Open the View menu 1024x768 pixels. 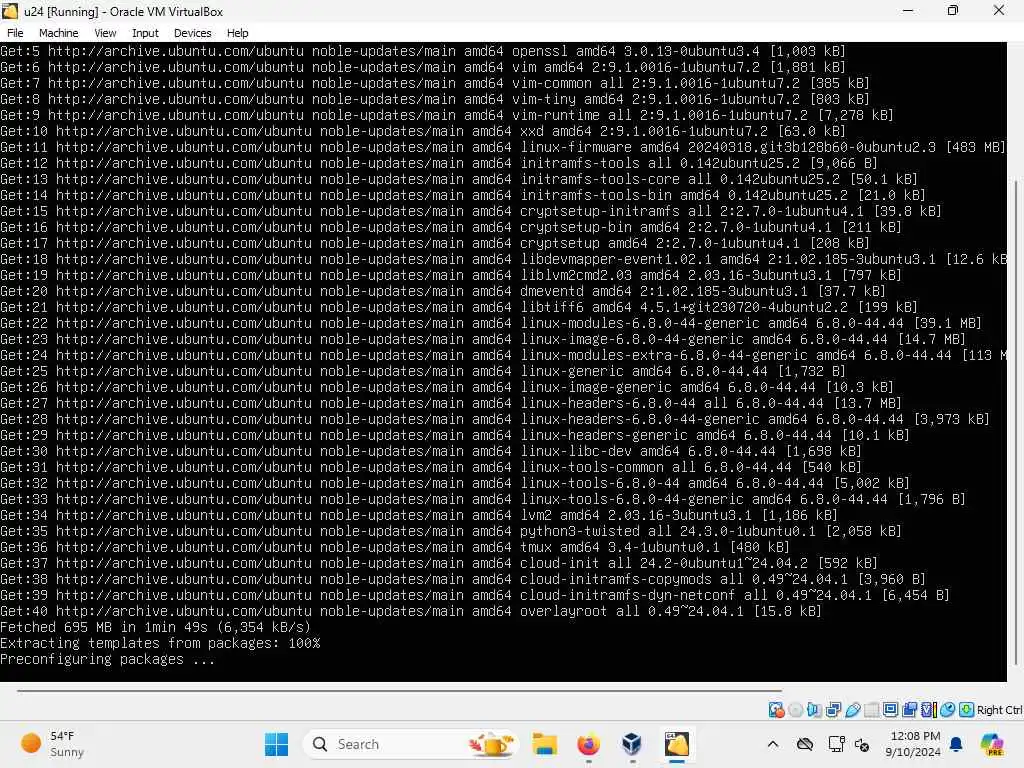(x=105, y=33)
